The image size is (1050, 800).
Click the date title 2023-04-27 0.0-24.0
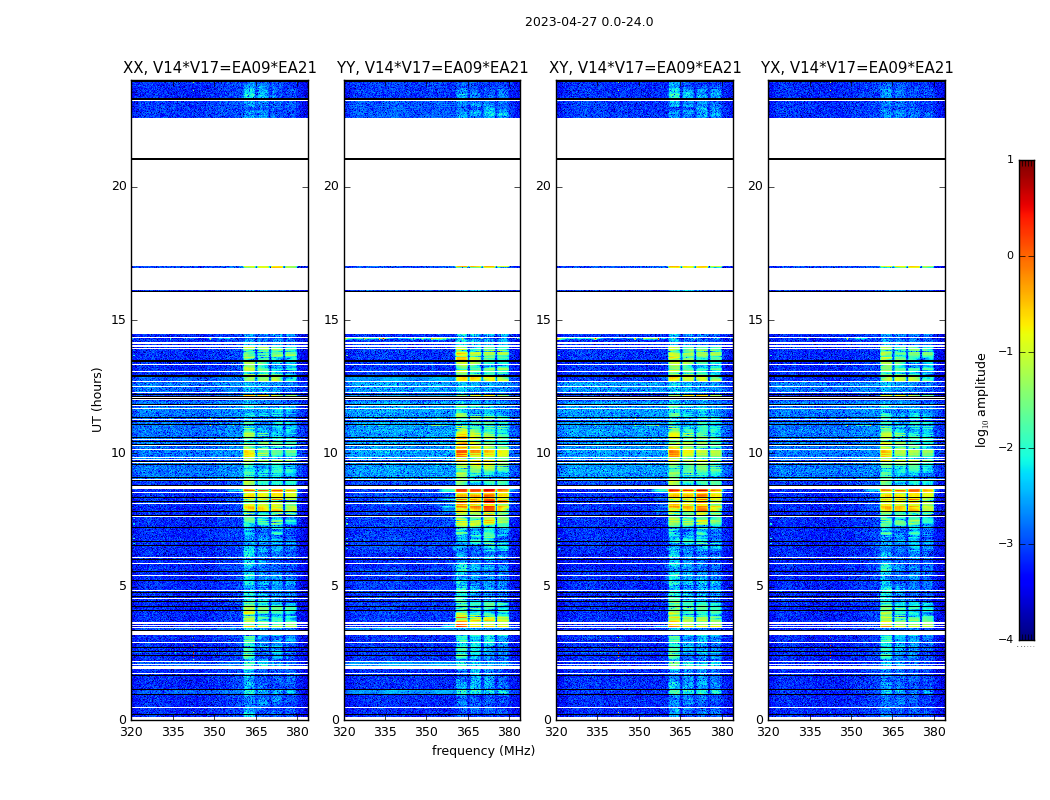click(588, 22)
